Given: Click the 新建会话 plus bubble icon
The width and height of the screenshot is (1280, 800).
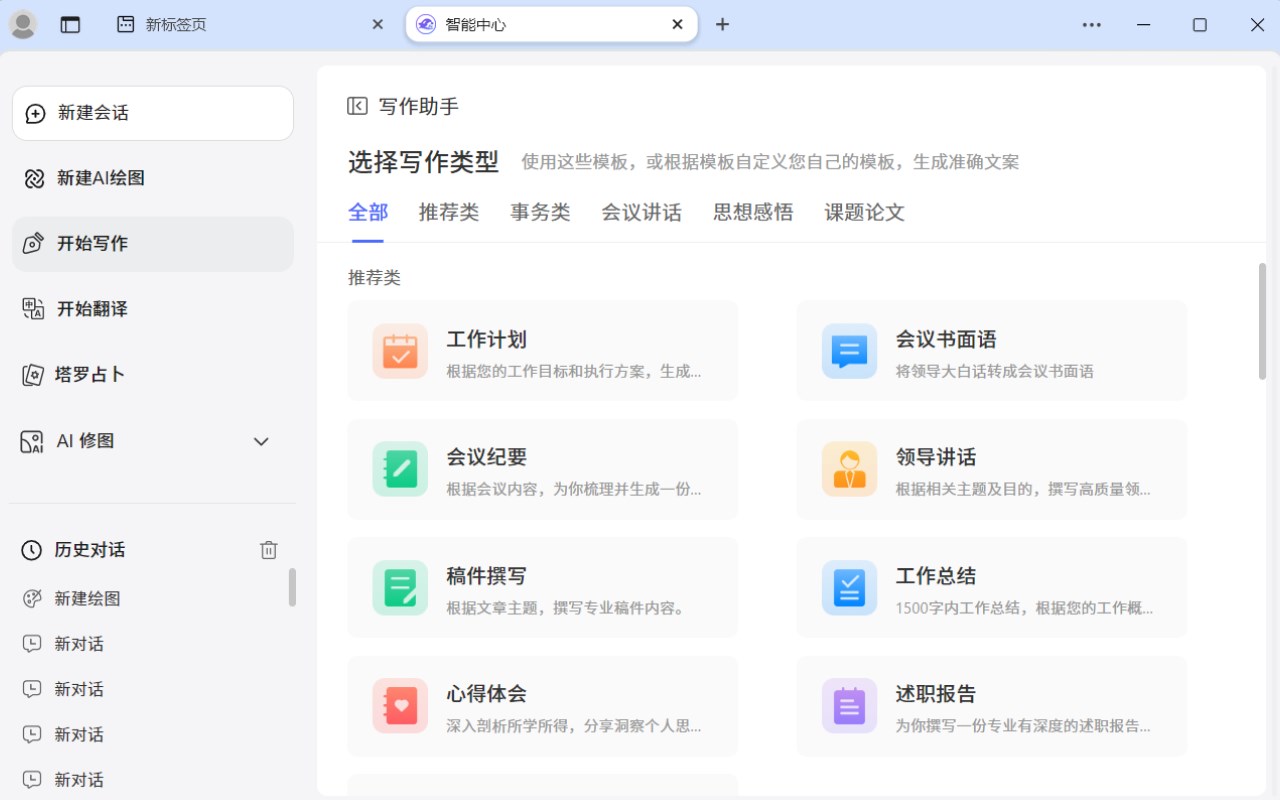Looking at the screenshot, I should [35, 114].
